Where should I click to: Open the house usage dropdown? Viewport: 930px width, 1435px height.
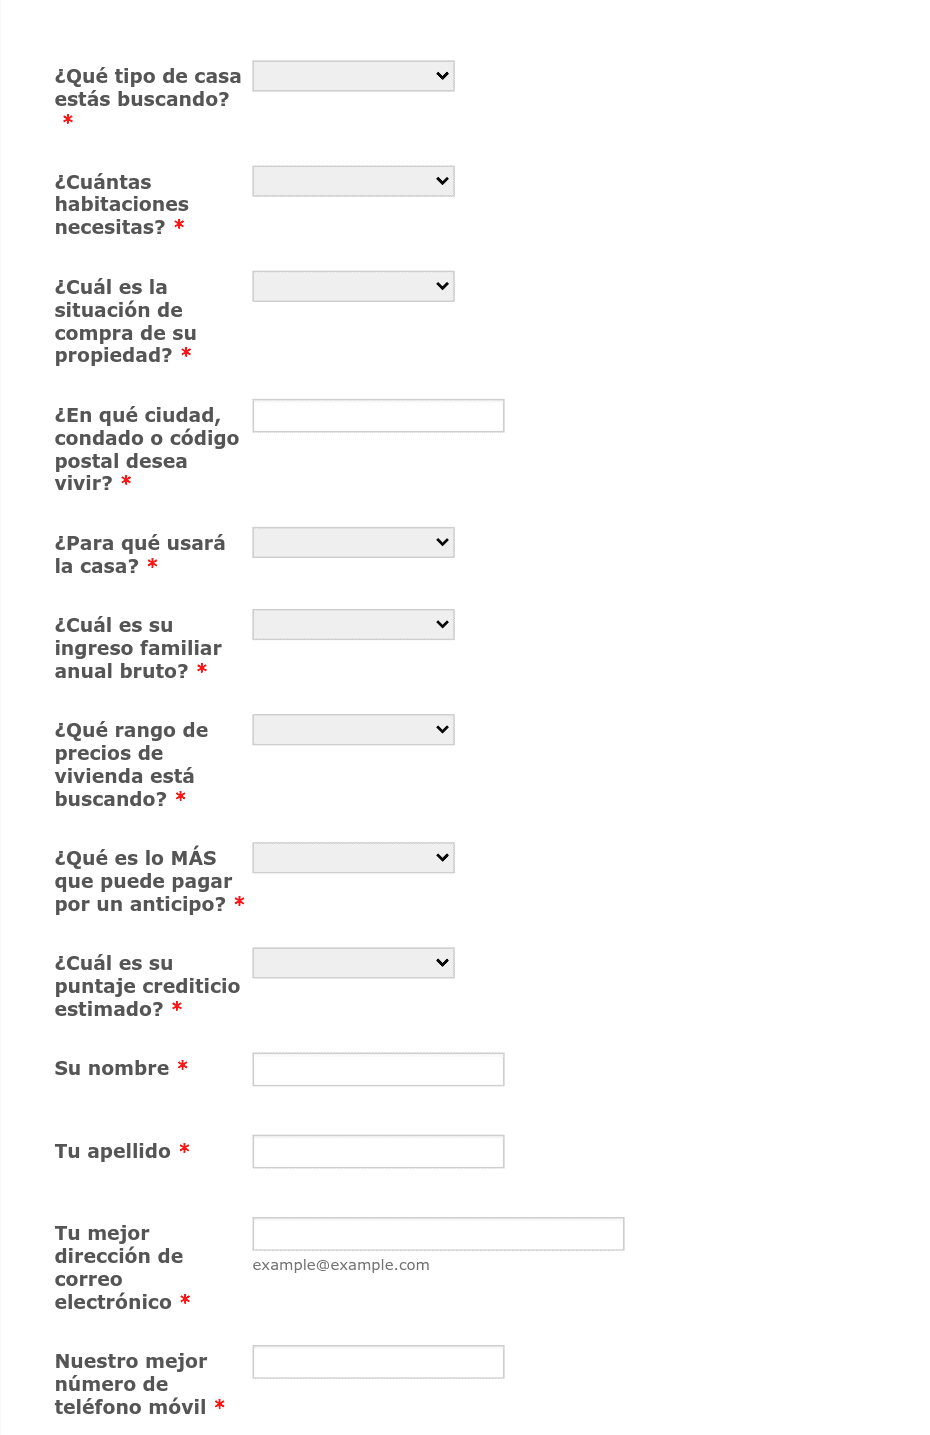coord(353,542)
